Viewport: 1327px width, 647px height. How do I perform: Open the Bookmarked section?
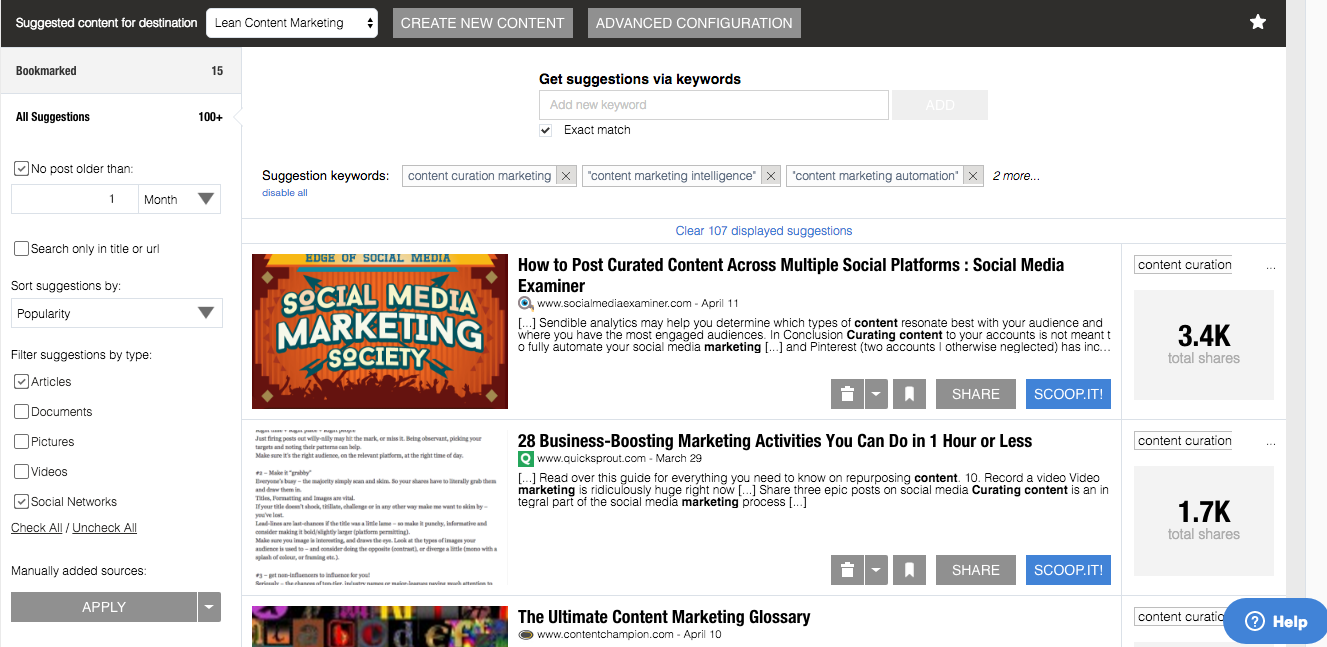coord(120,71)
